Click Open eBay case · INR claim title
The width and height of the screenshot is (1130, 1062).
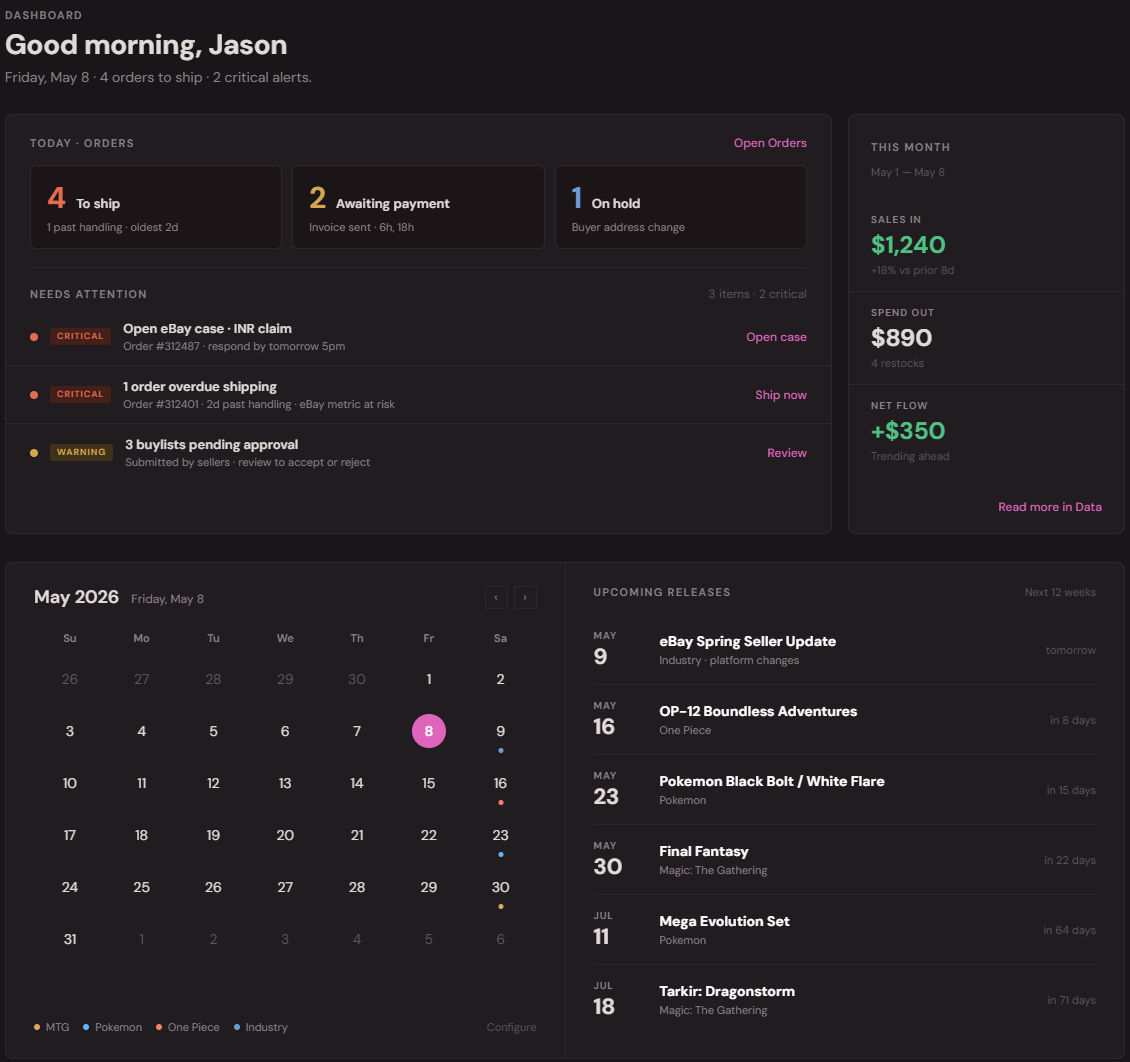[x=208, y=329]
